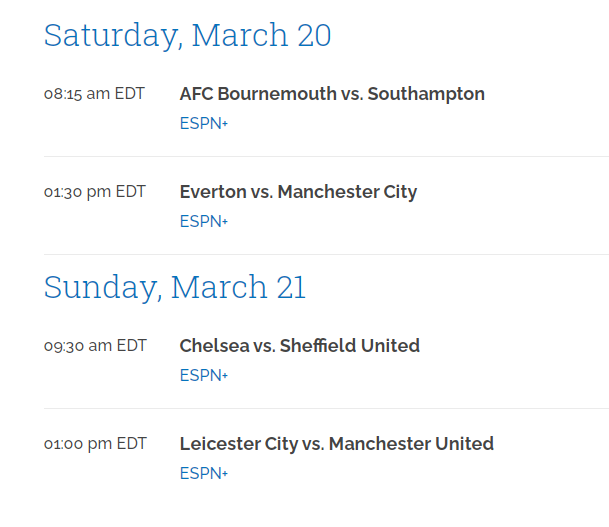This screenshot has height=527, width=609.
Task: Open ESPN+ link under Leicester City match
Action: [x=204, y=474]
